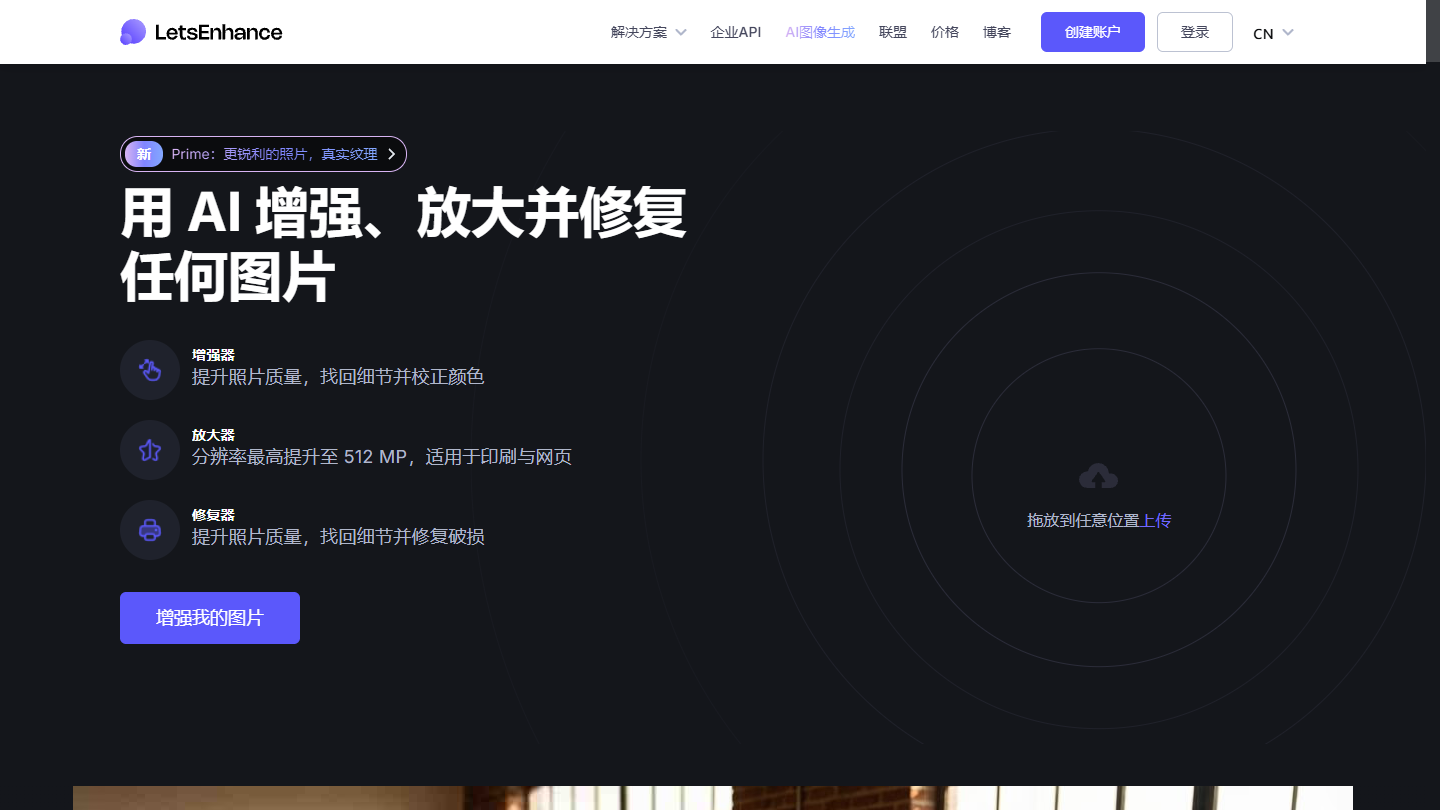Go to AI图像生成 page
Screen dimensions: 1440x810
coord(820,32)
